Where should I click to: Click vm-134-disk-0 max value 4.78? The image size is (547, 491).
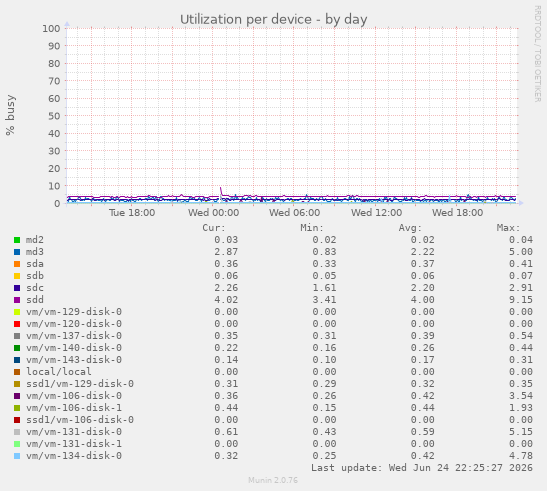[521, 456]
